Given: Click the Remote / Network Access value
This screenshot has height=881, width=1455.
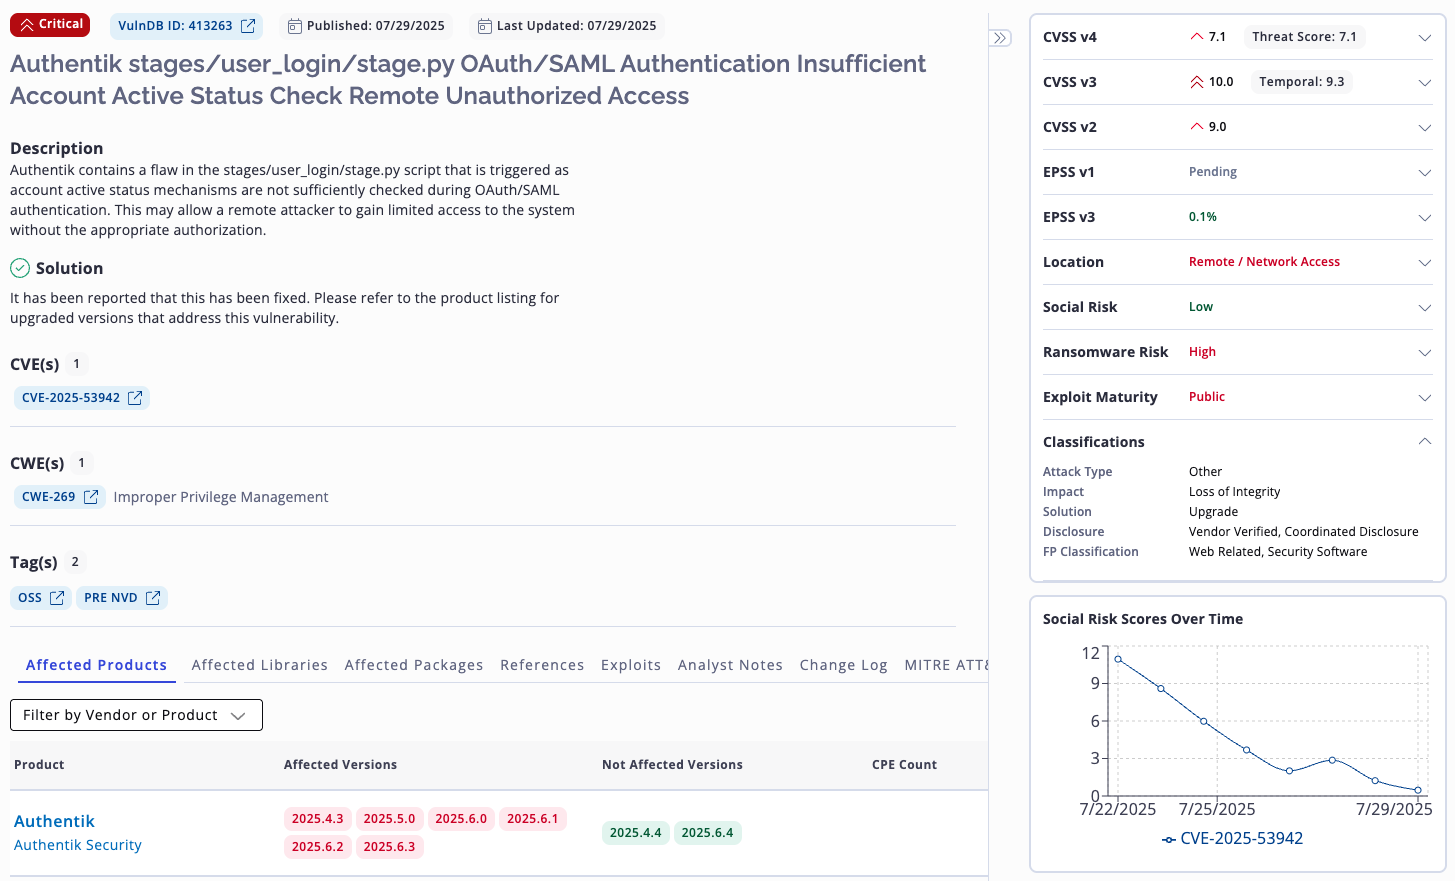Looking at the screenshot, I should pos(1264,262).
